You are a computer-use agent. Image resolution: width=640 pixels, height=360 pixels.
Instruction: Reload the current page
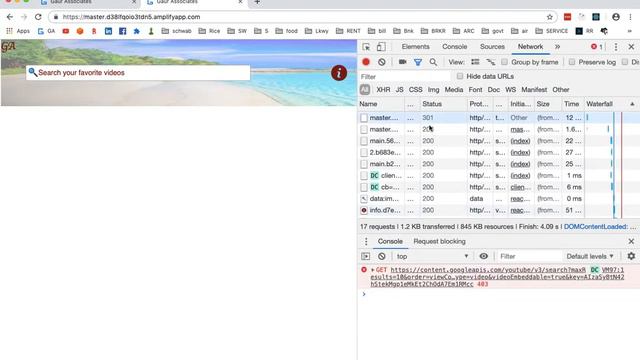click(38, 17)
